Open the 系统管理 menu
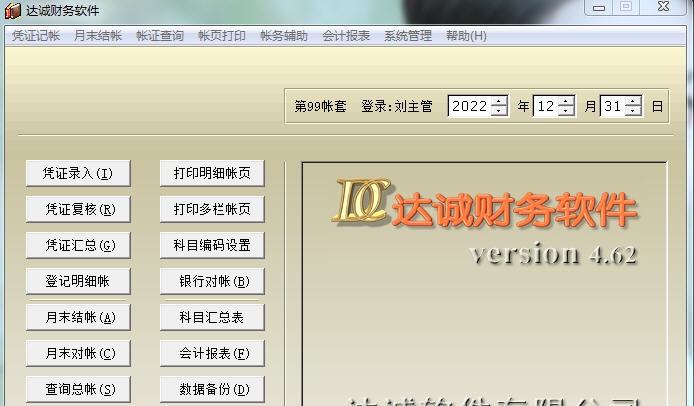The width and height of the screenshot is (694, 406). [x=408, y=35]
